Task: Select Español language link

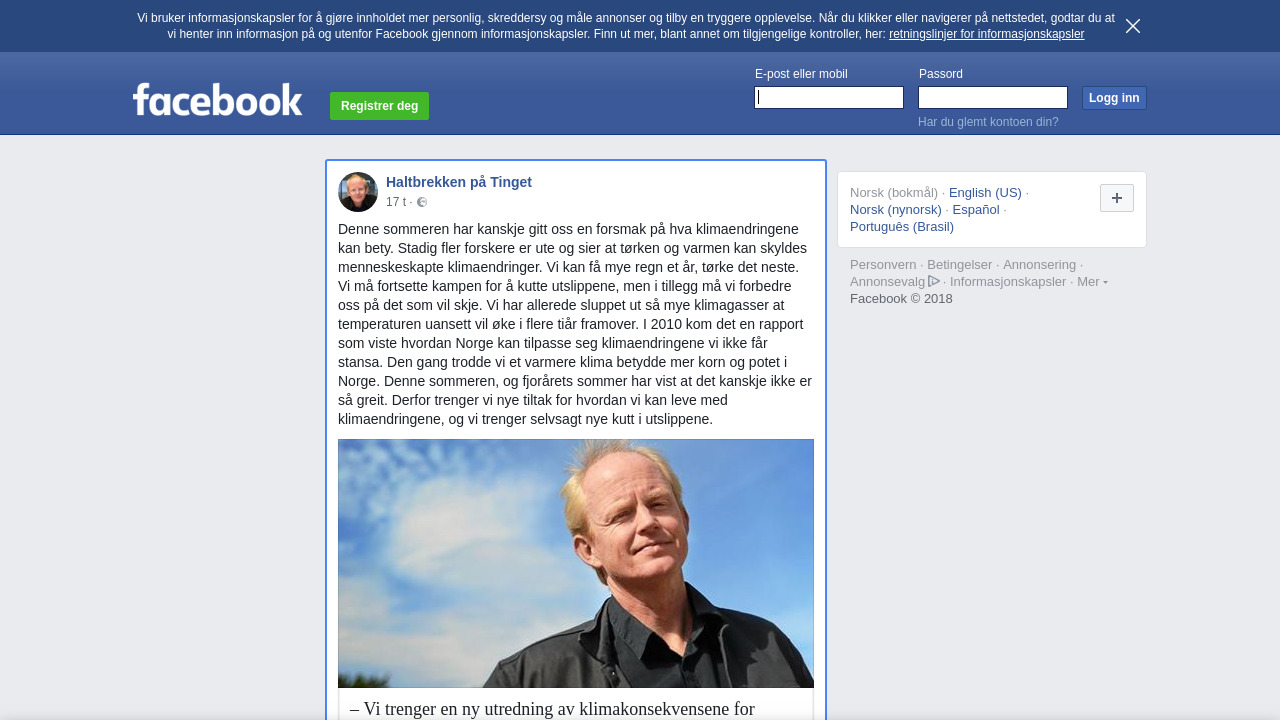Action: click(976, 210)
